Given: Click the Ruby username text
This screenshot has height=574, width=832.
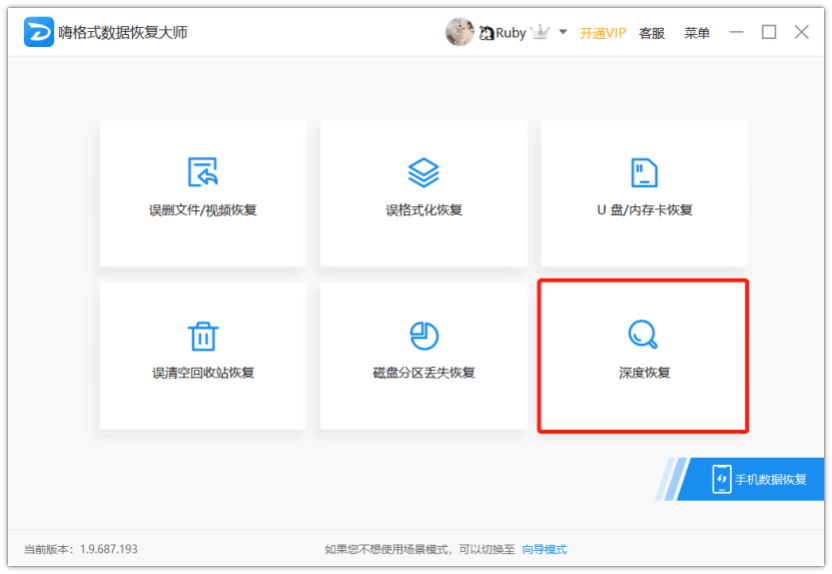Looking at the screenshot, I should click(510, 33).
